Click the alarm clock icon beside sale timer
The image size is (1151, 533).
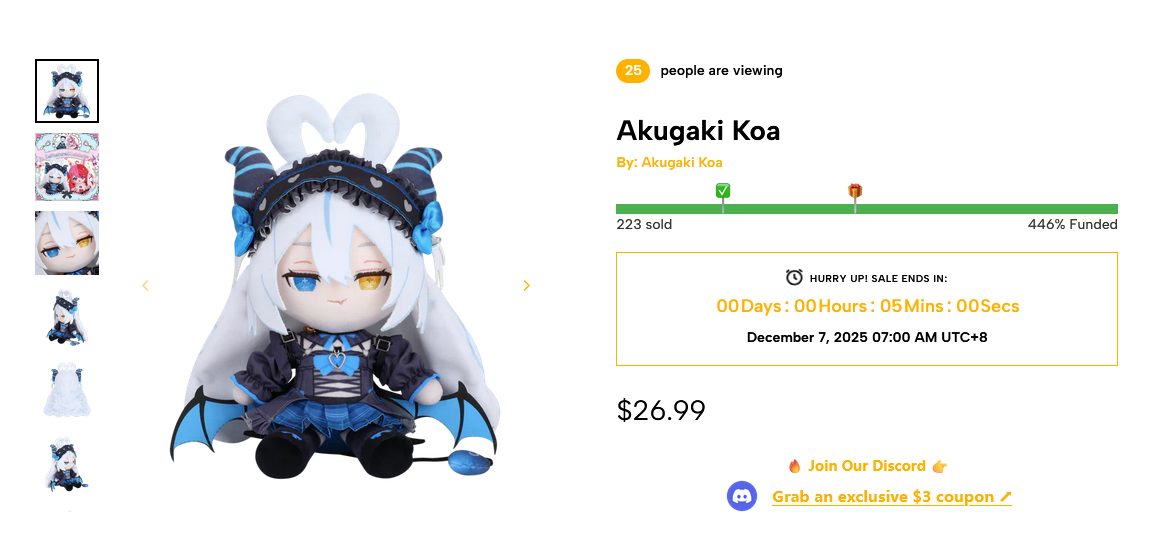tap(794, 278)
